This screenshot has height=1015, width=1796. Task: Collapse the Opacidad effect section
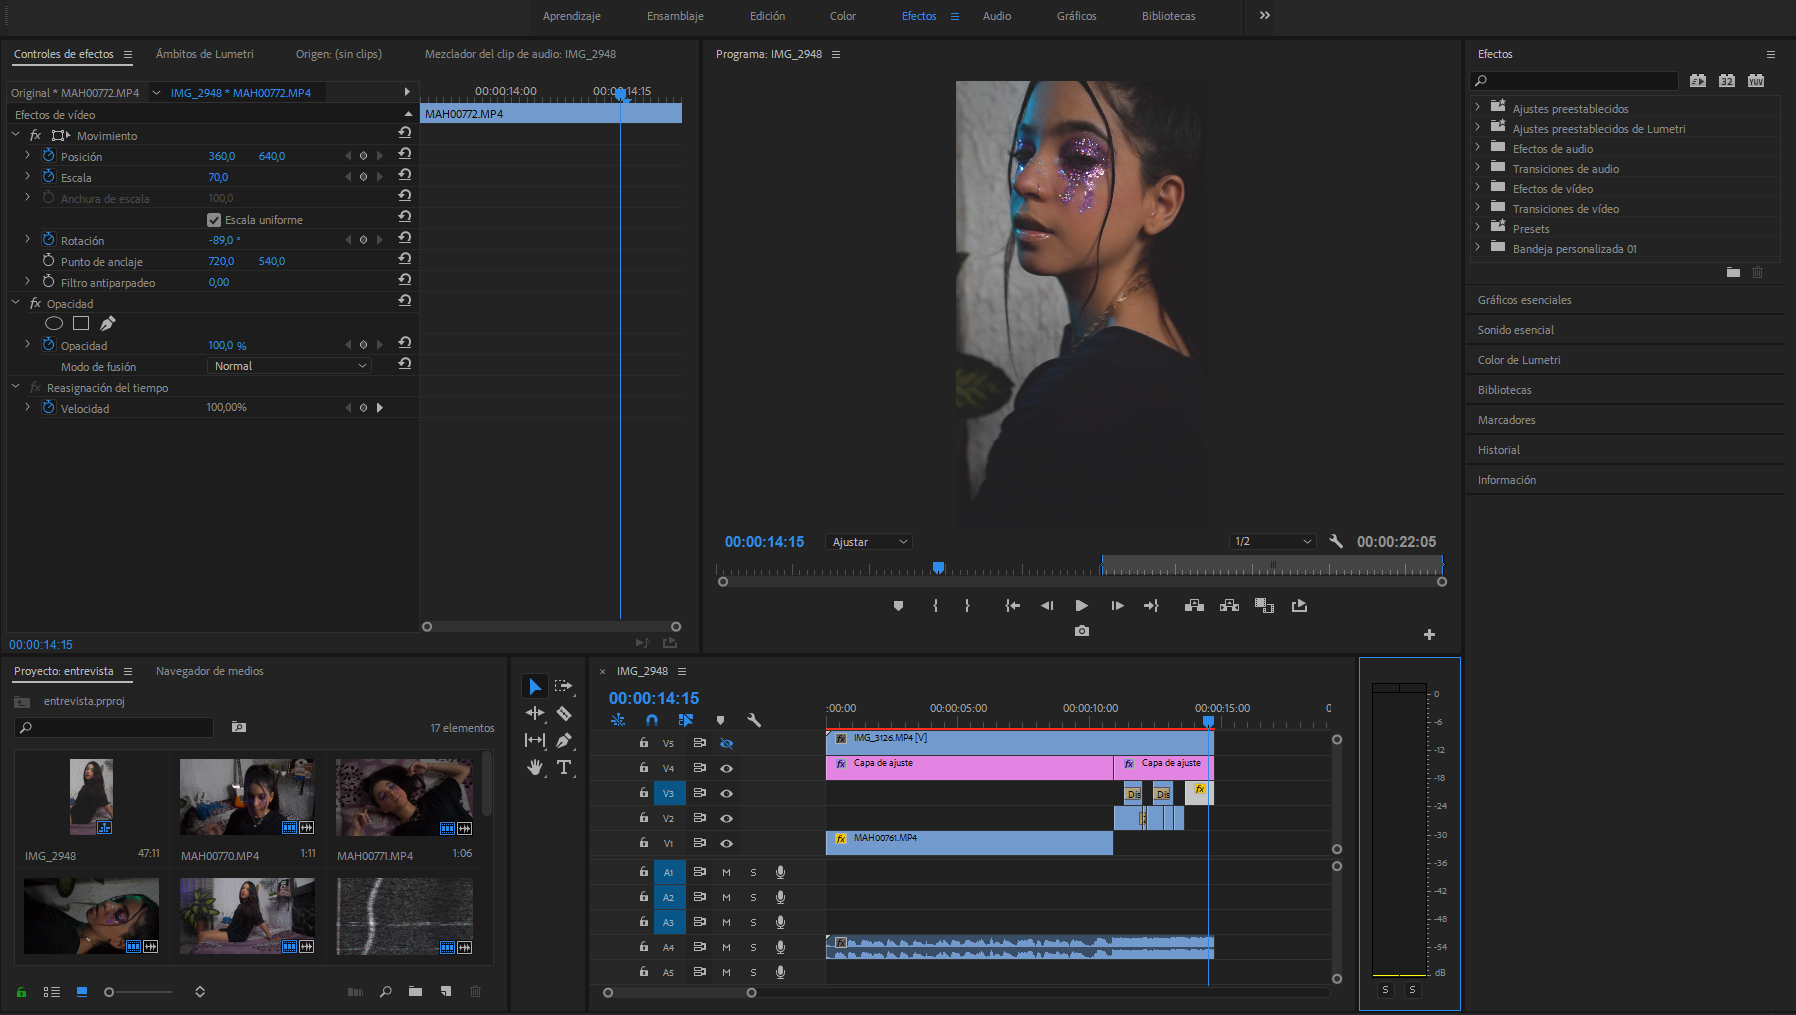[15, 302]
